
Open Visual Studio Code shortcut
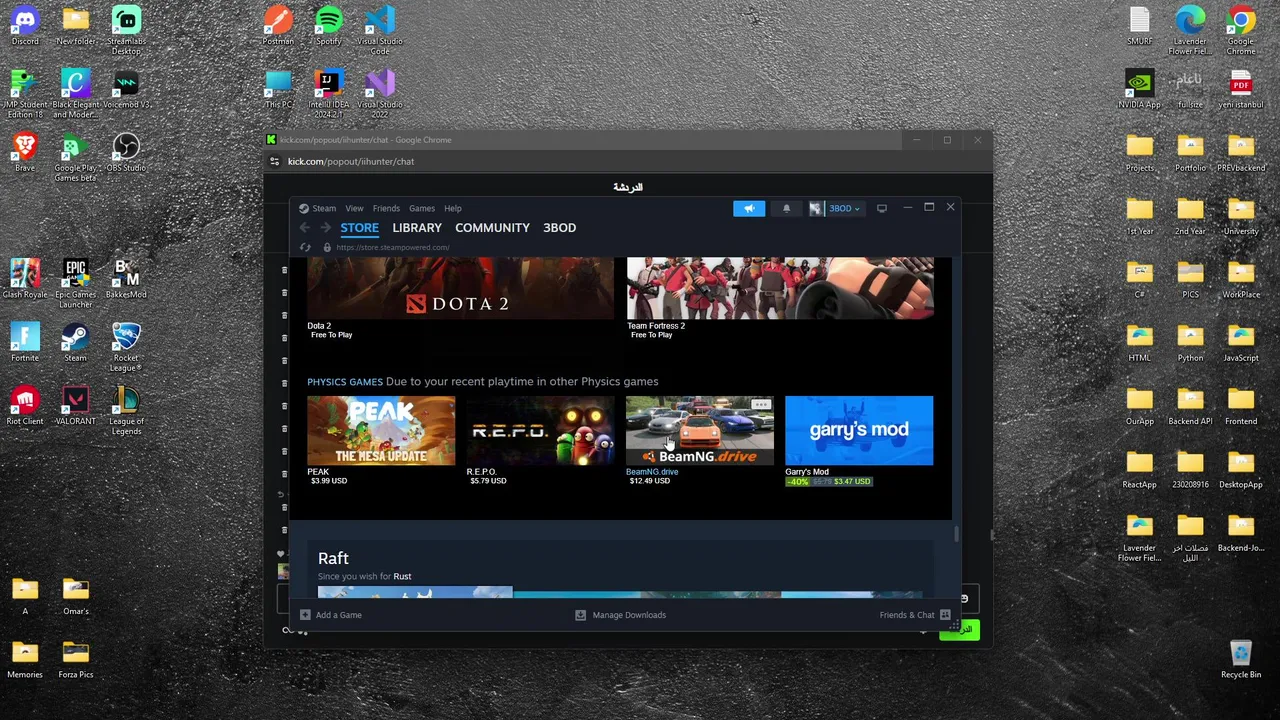380,30
